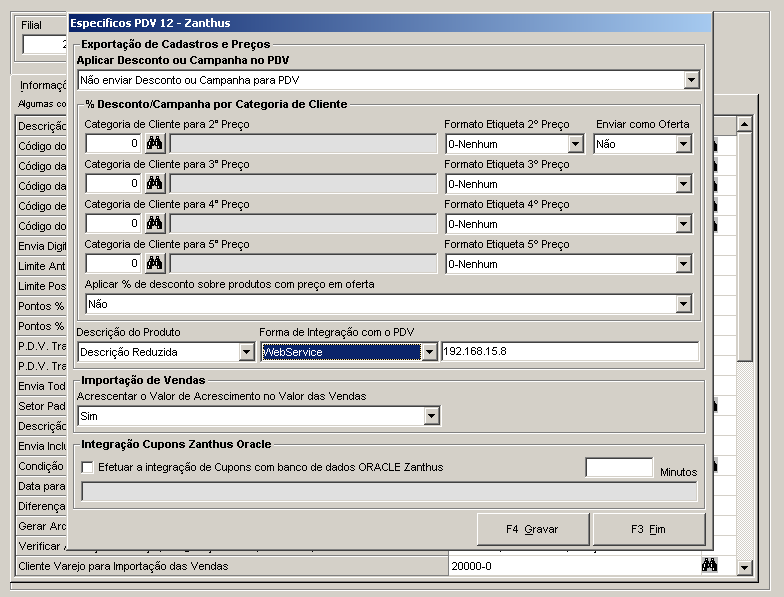Click the Minutos interval input field
The height and width of the screenshot is (597, 784).
click(x=619, y=468)
